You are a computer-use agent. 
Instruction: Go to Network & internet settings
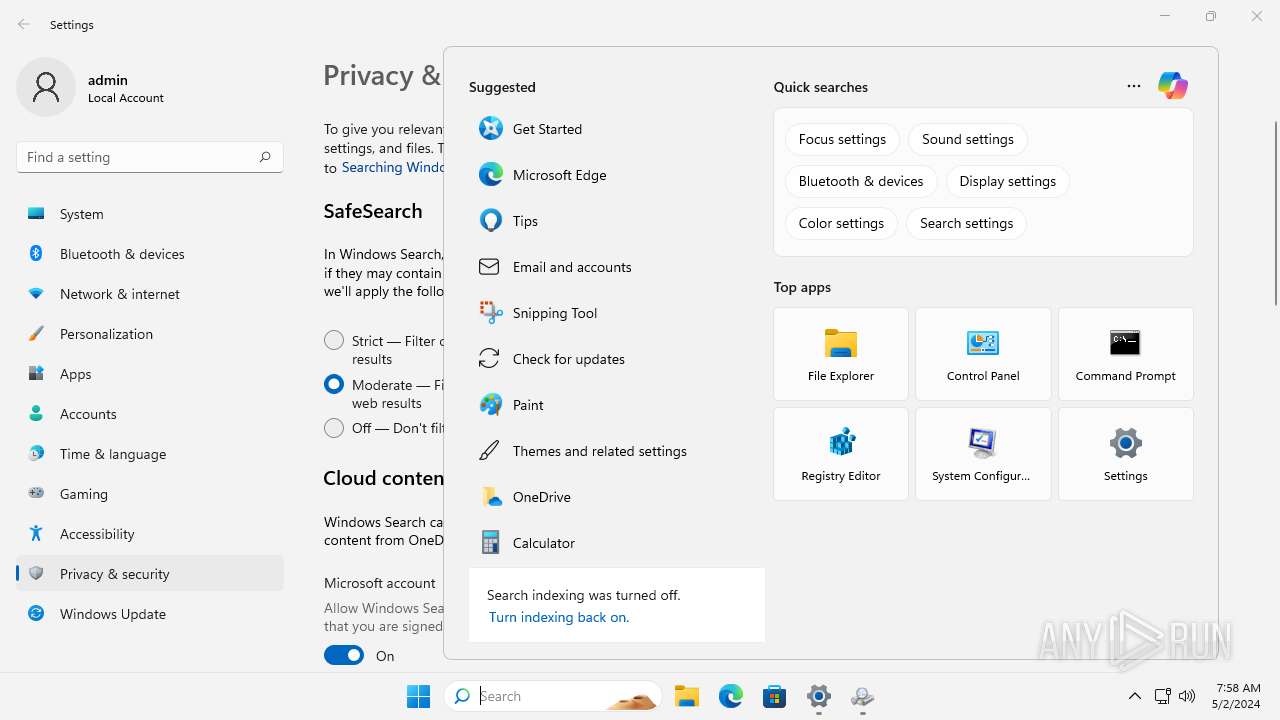pyautogui.click(x=150, y=294)
